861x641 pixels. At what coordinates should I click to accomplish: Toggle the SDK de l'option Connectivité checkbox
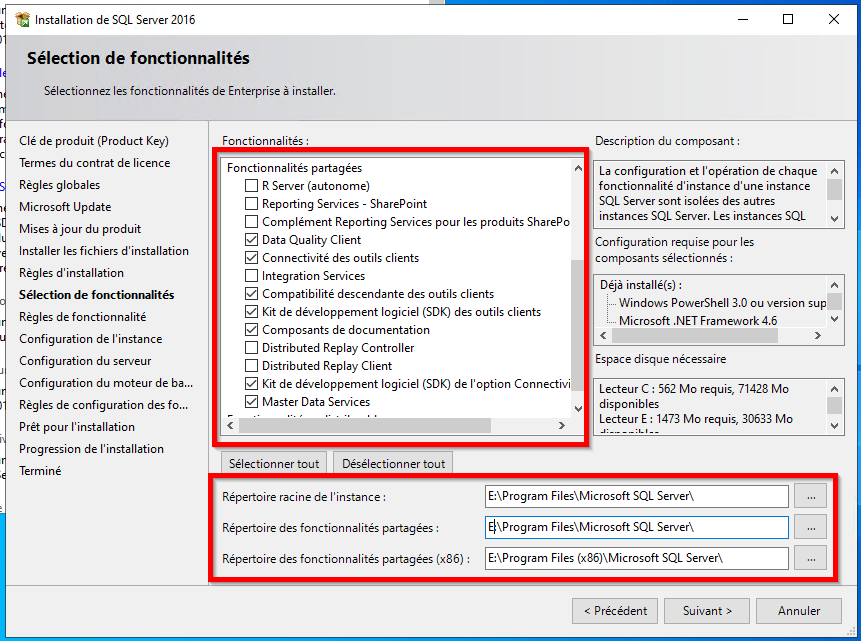[x=251, y=384]
